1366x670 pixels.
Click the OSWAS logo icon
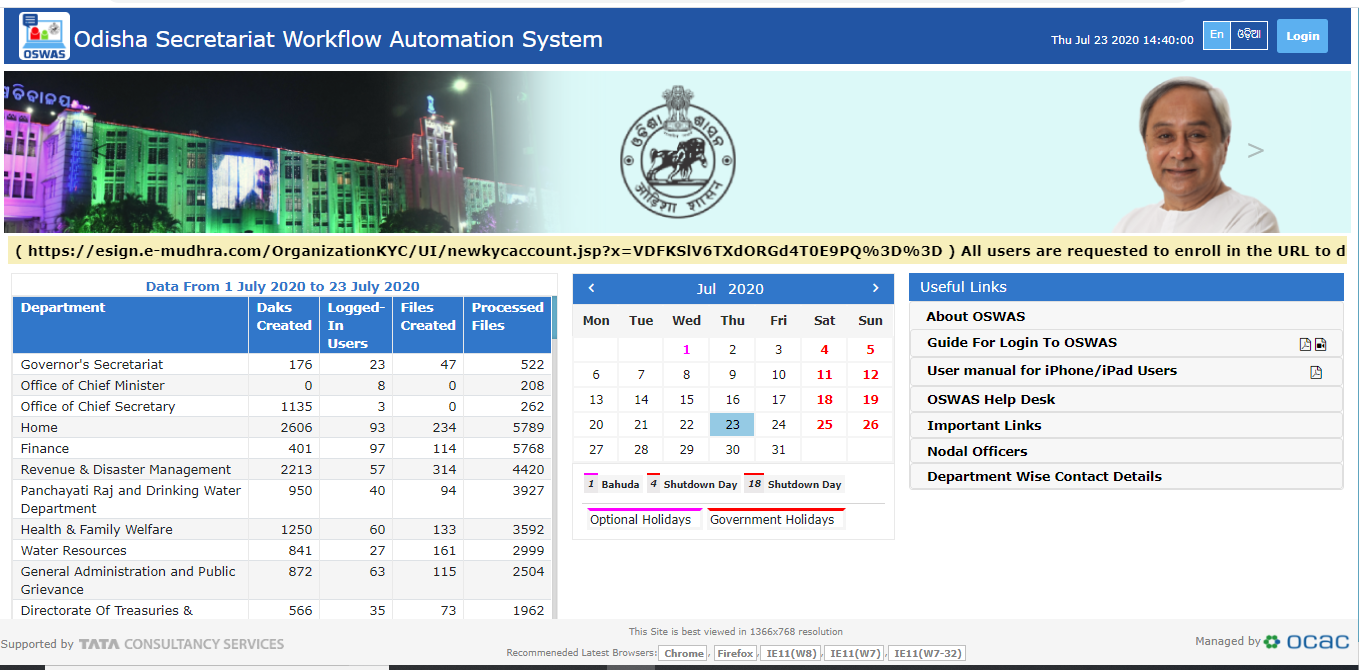point(42,34)
